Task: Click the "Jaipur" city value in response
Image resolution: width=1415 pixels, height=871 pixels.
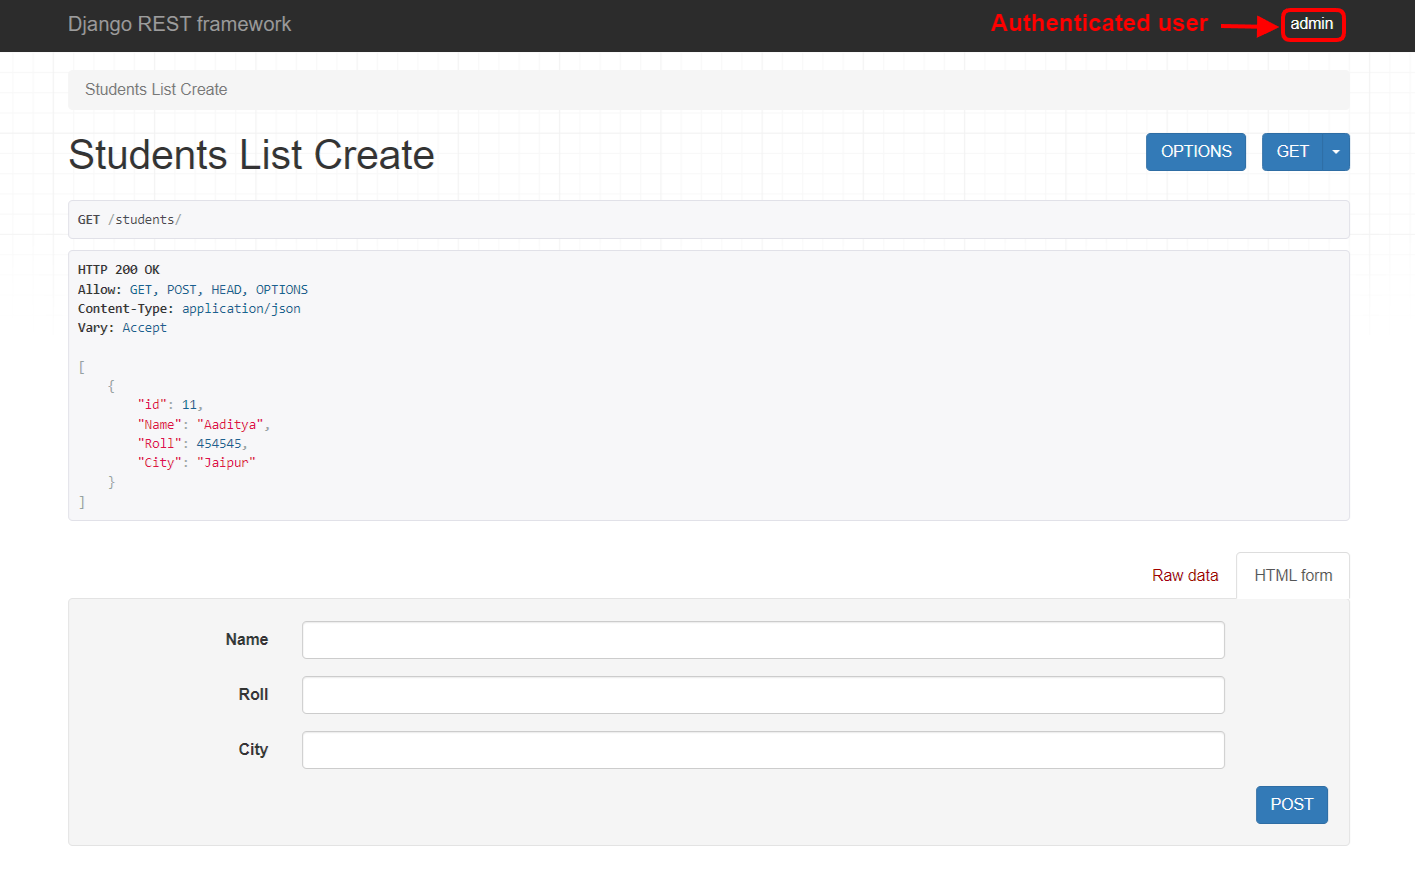Action: click(226, 463)
